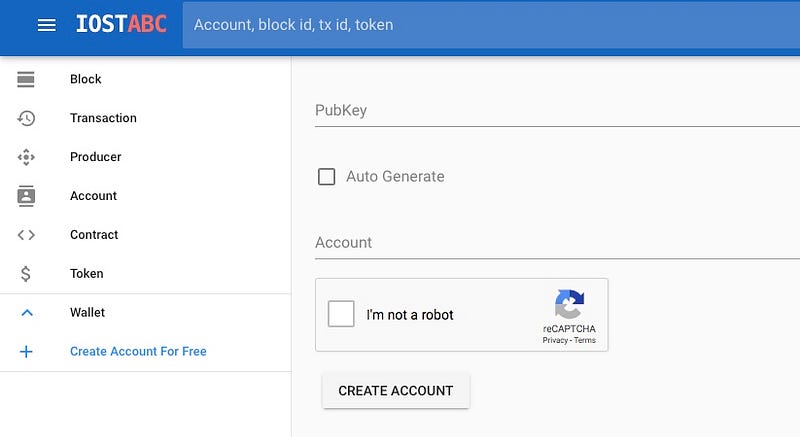Open the Transaction menu item
The height and width of the screenshot is (437, 800).
click(x=103, y=118)
